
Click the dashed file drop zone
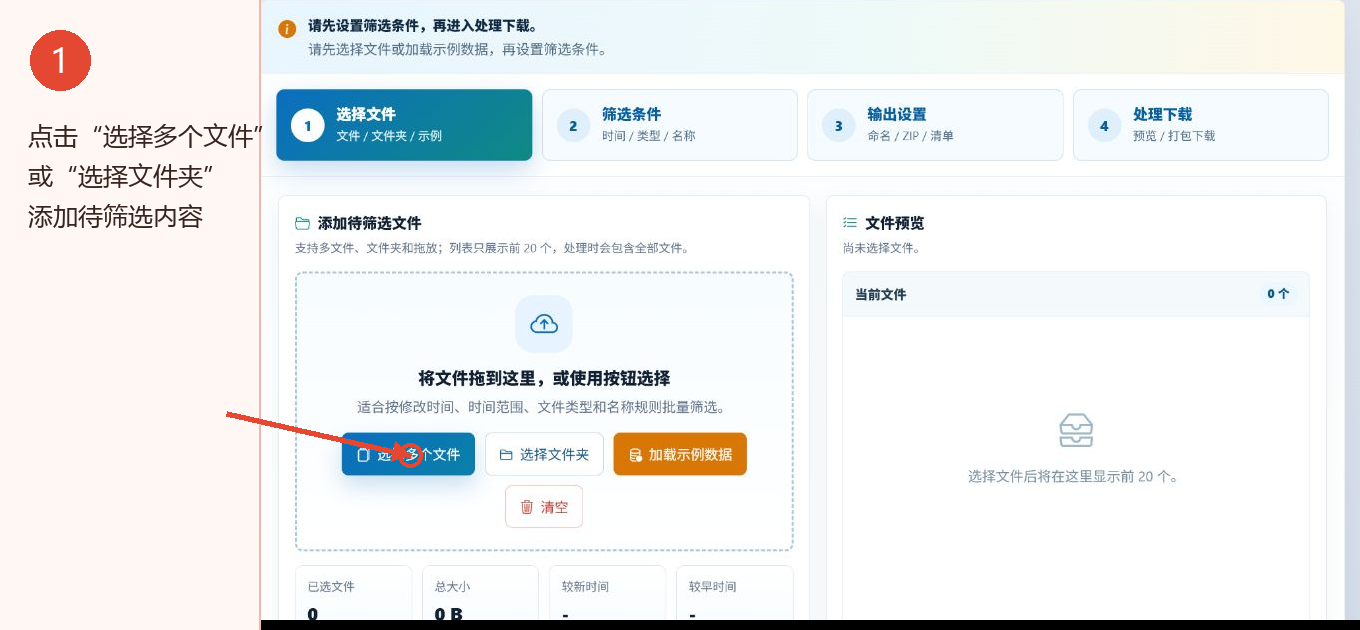(x=544, y=411)
